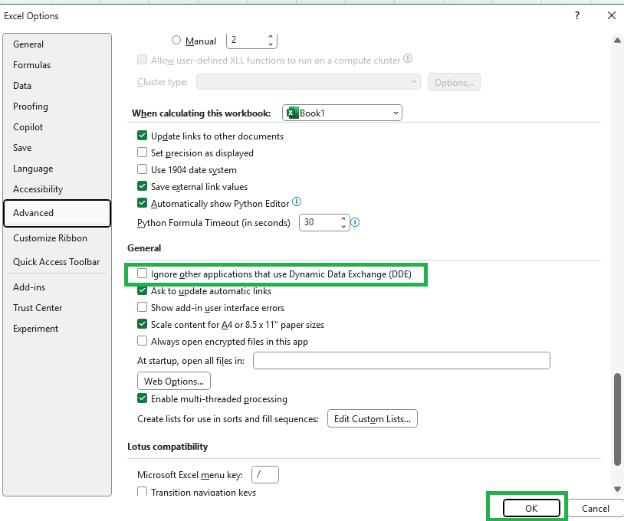Screen dimensions: 624x521
Task: Click the scrollbar up arrow
Action: 617,40
